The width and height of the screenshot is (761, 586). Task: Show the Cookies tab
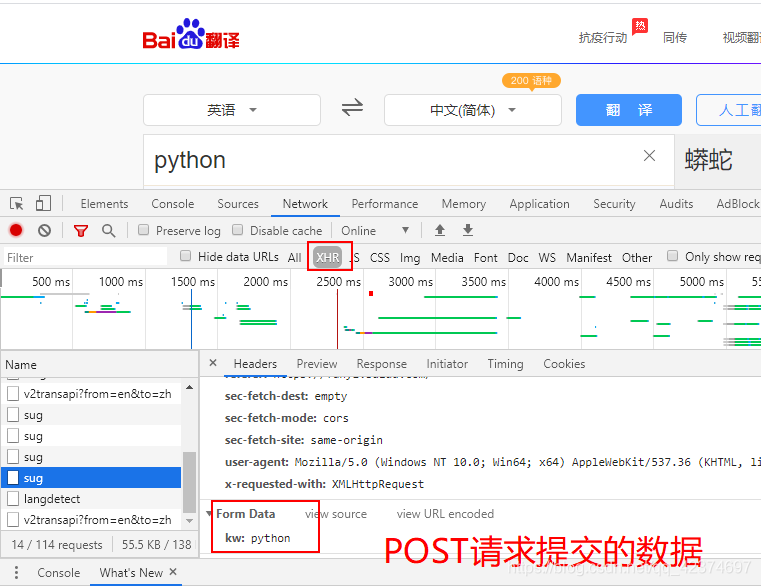[564, 364]
